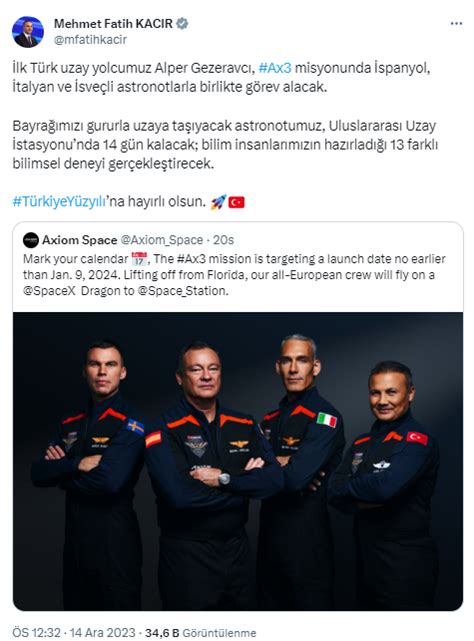
Task: Click the @mfatihkacir handle
Action: pos(90,40)
